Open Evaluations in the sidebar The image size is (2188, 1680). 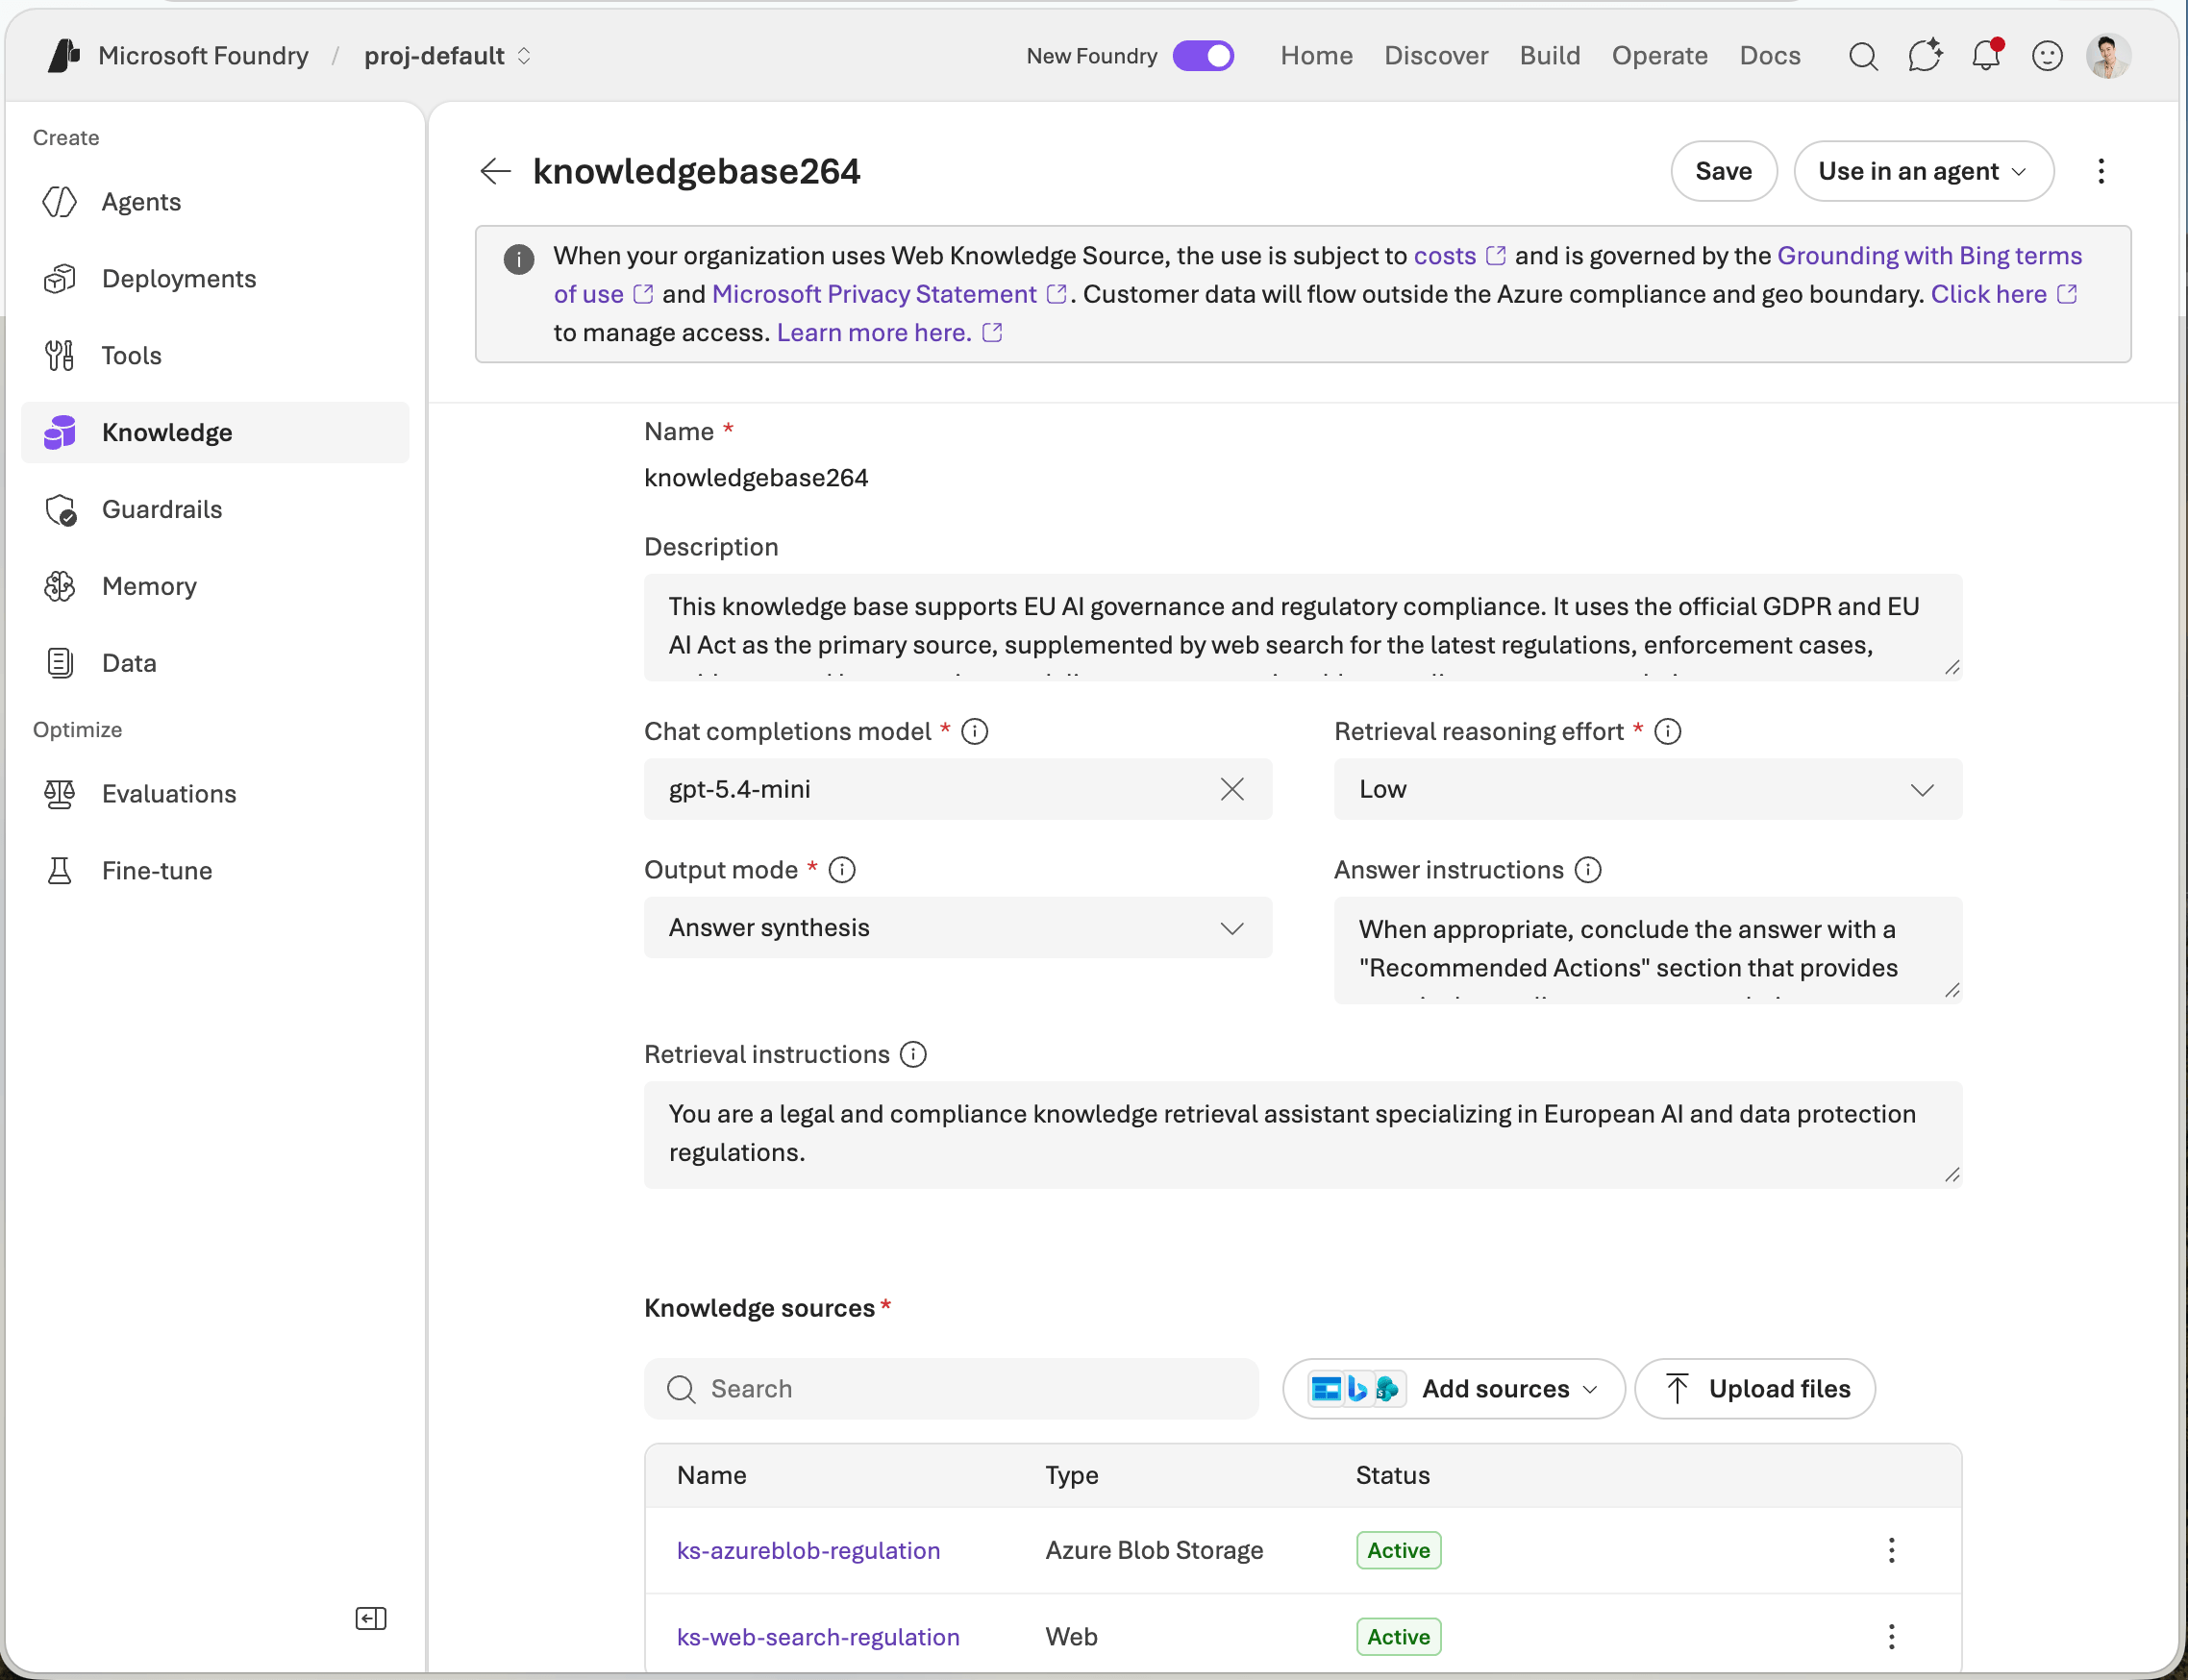click(x=215, y=794)
